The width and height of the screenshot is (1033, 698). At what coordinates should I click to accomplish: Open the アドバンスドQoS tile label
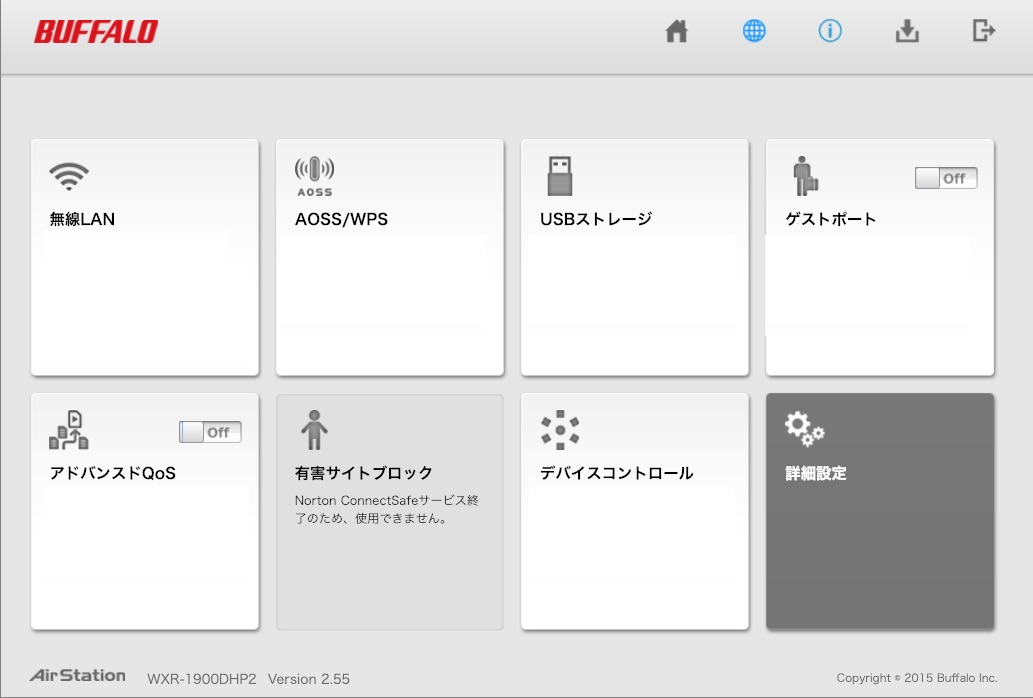(x=113, y=473)
